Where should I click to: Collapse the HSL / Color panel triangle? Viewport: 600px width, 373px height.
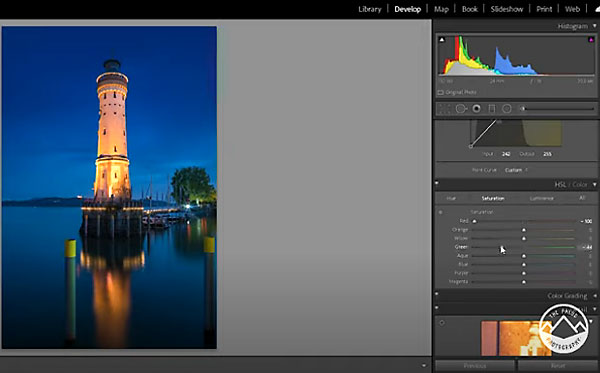click(x=595, y=184)
